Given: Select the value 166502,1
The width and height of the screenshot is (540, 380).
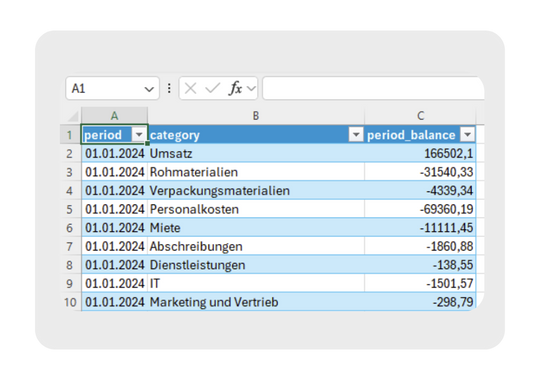Looking at the screenshot, I should 420,153.
